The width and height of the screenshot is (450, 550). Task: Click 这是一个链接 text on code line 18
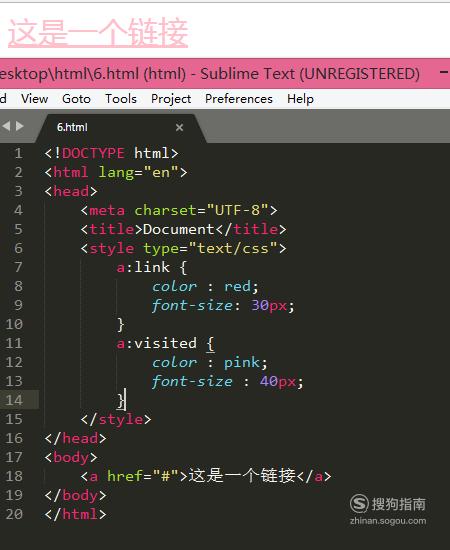[242, 476]
